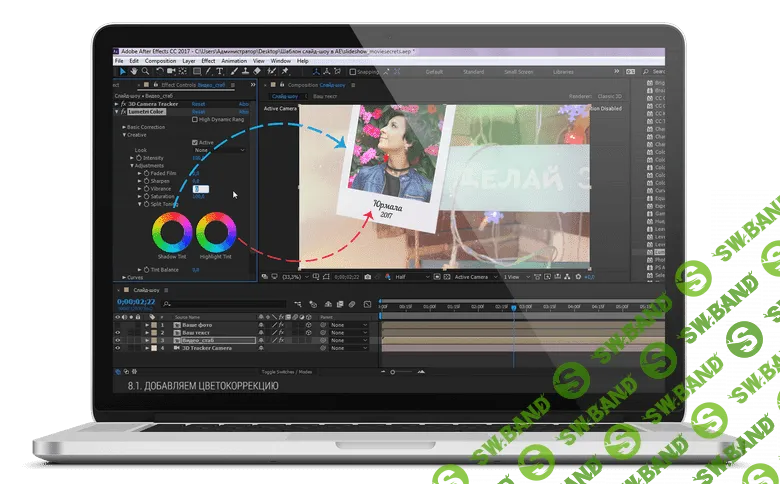Select the Hand tool
The height and width of the screenshot is (484, 780).
pos(134,72)
